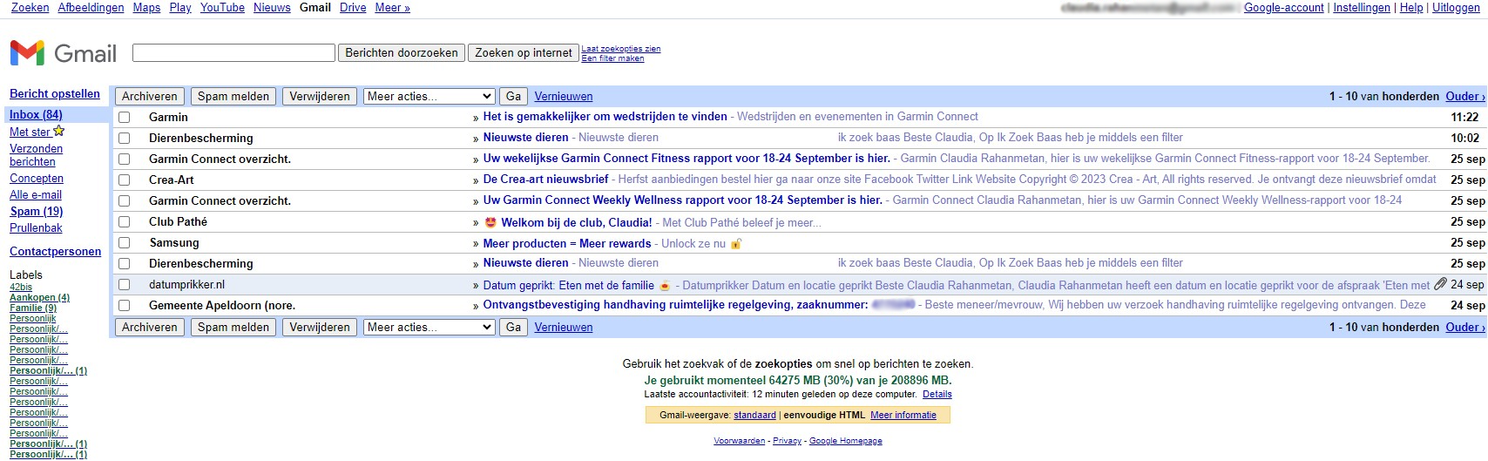Expand the Meer » menu in top bar

point(392,7)
